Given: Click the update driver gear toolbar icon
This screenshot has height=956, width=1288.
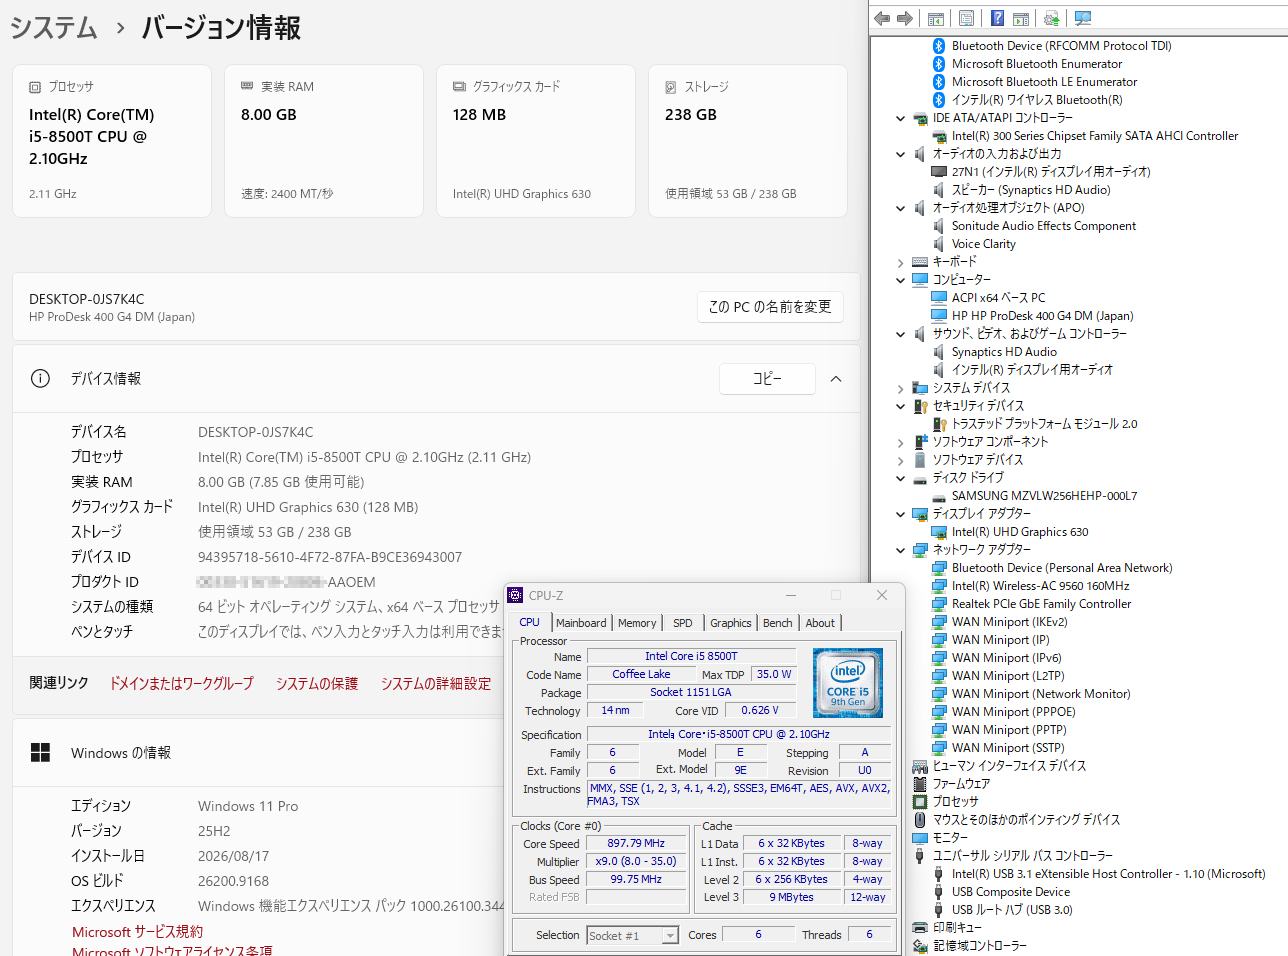Looking at the screenshot, I should click(1051, 18).
